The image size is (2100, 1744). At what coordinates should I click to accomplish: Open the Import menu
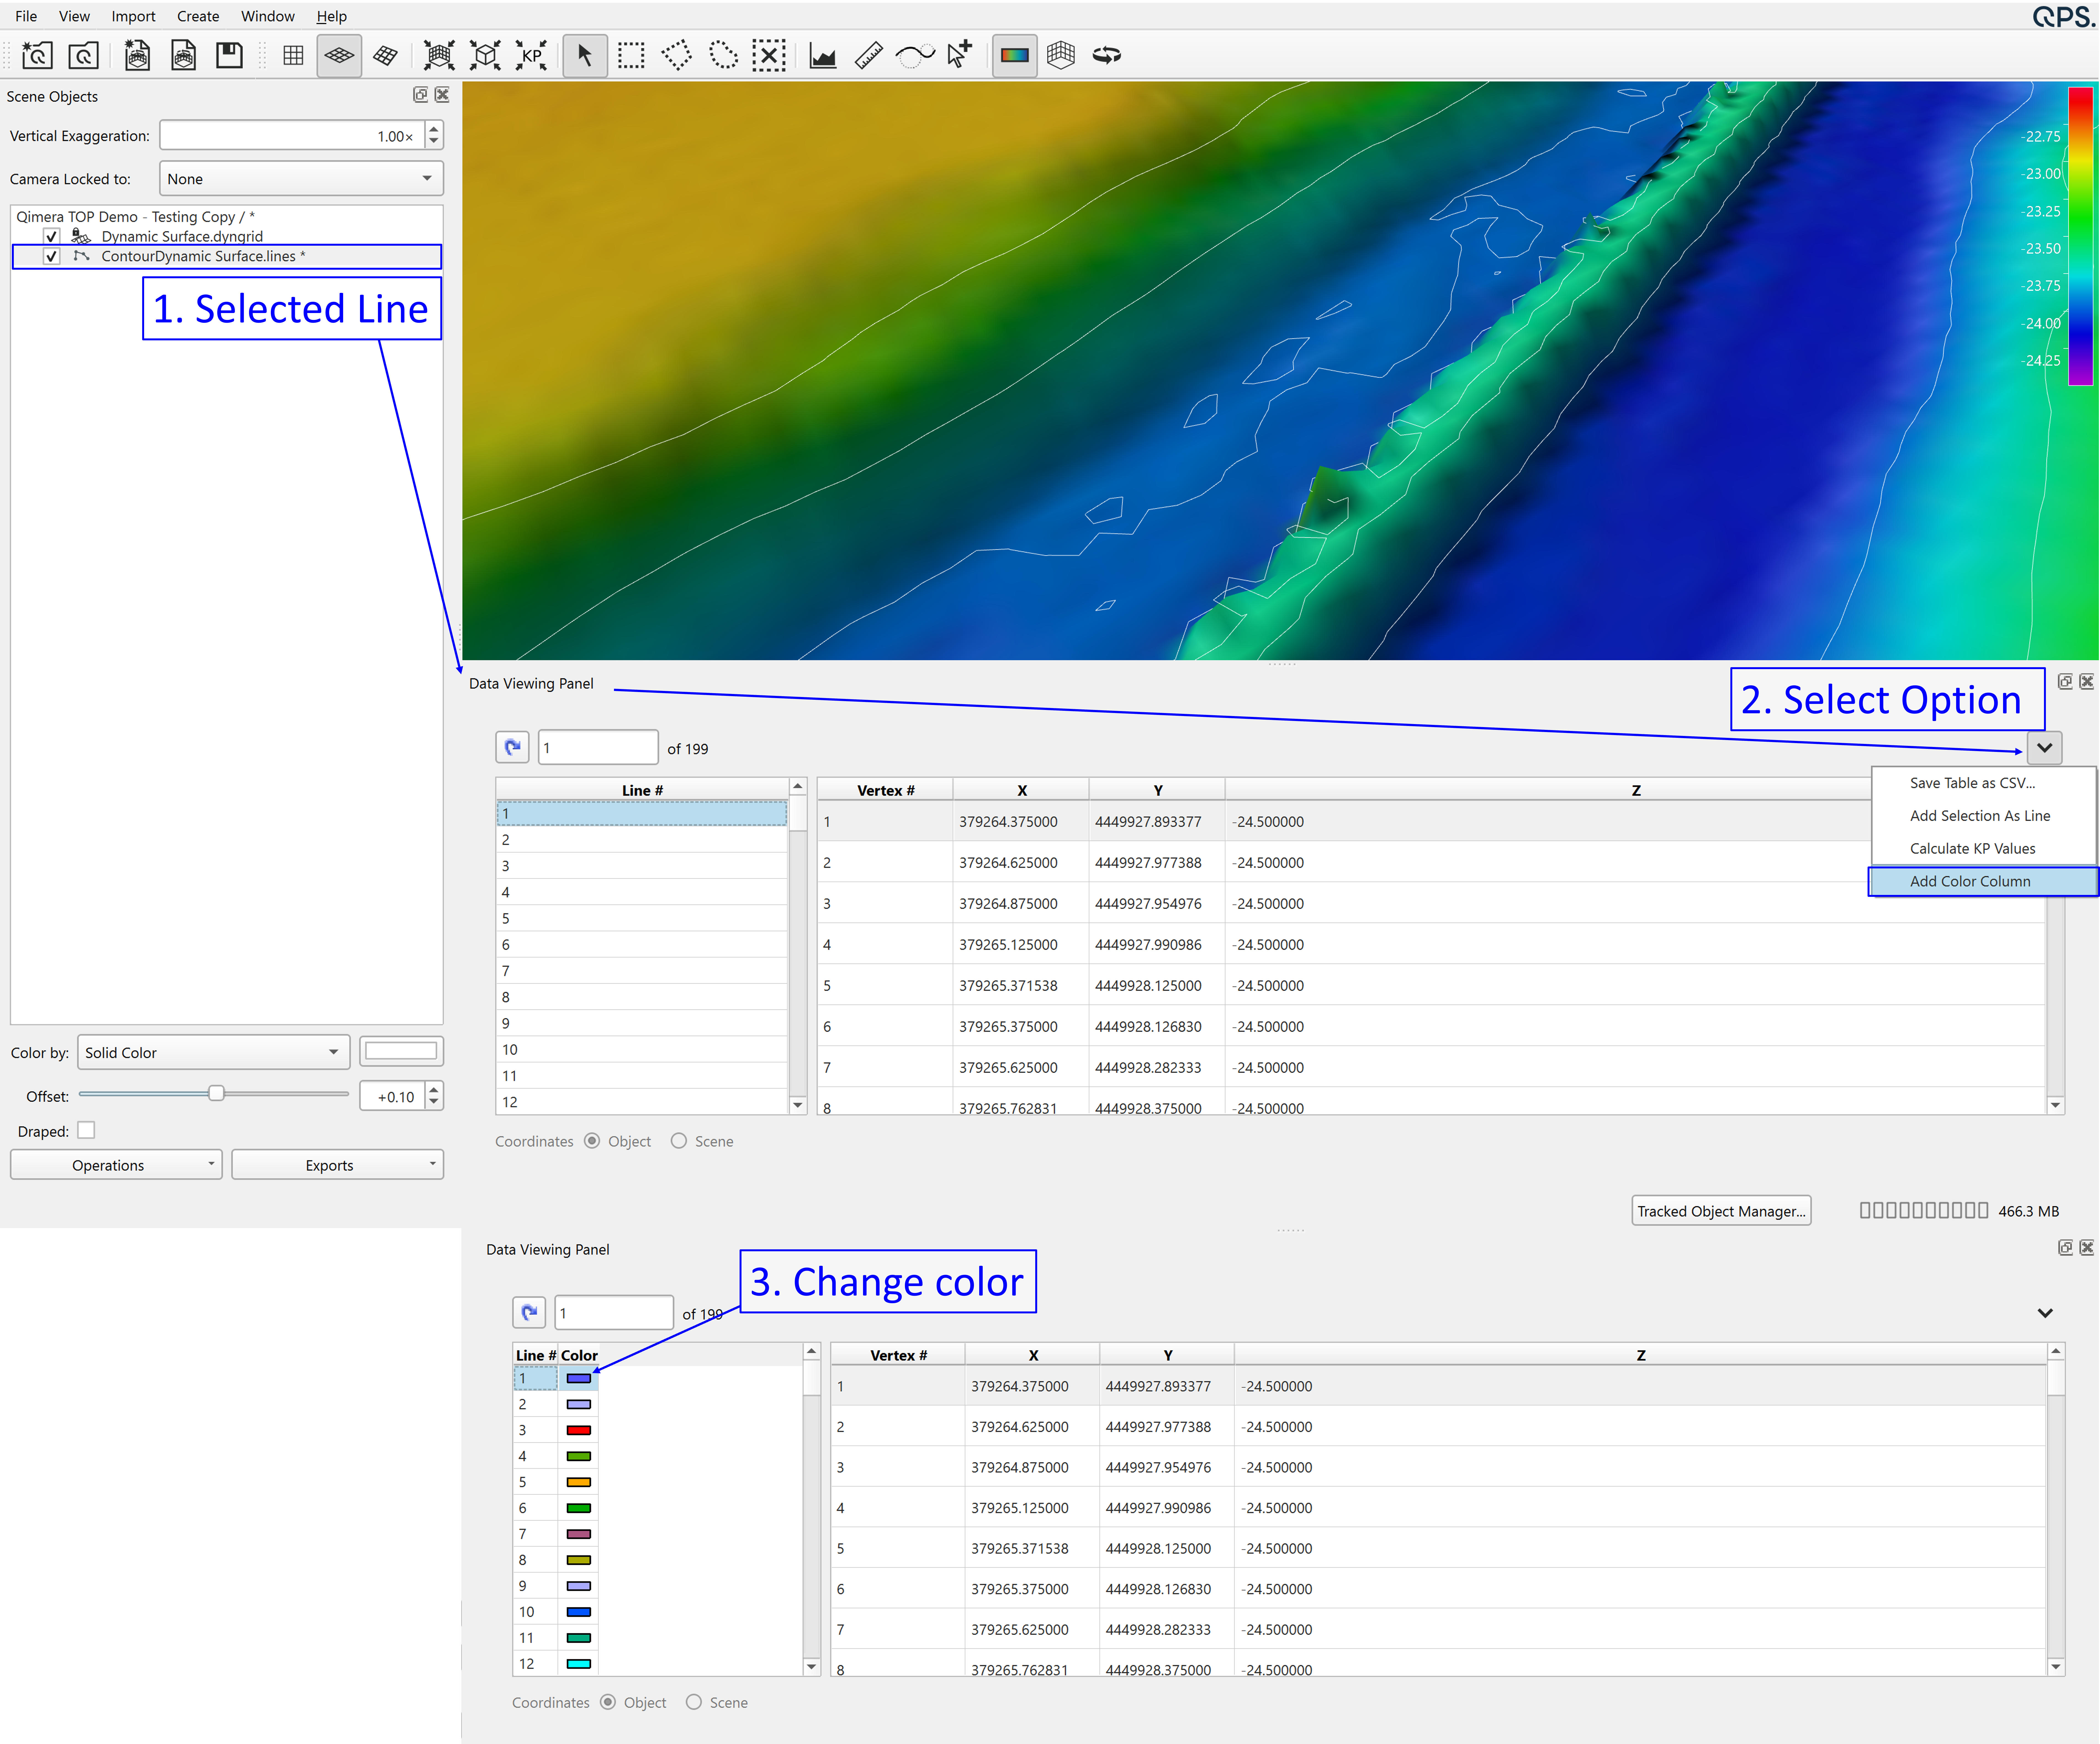133,16
